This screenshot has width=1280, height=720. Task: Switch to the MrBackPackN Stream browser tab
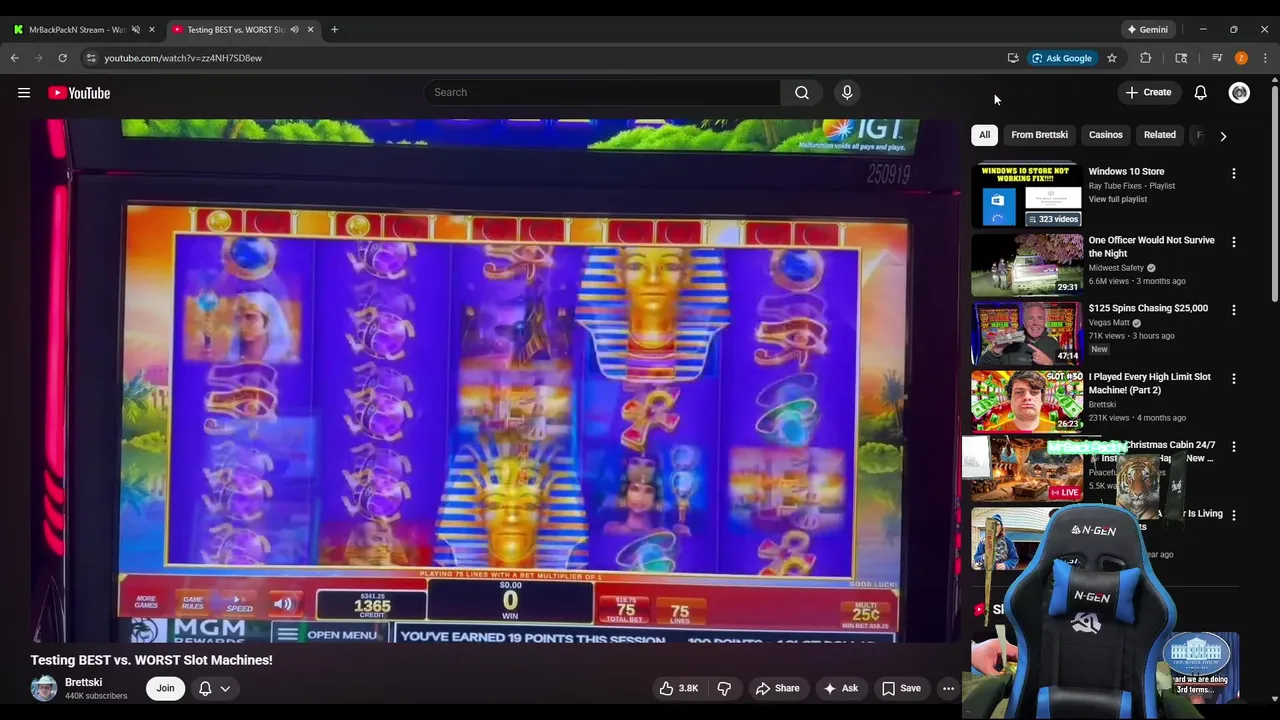tap(75, 30)
